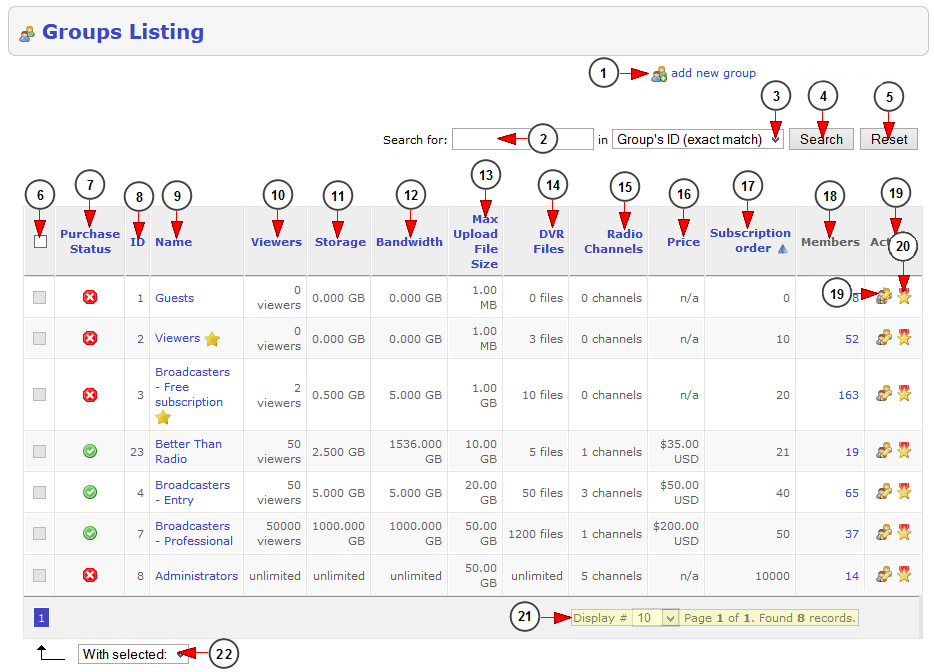Click star medal icon in Better Than Radio row
The height and width of the screenshot is (672, 934).
(904, 451)
